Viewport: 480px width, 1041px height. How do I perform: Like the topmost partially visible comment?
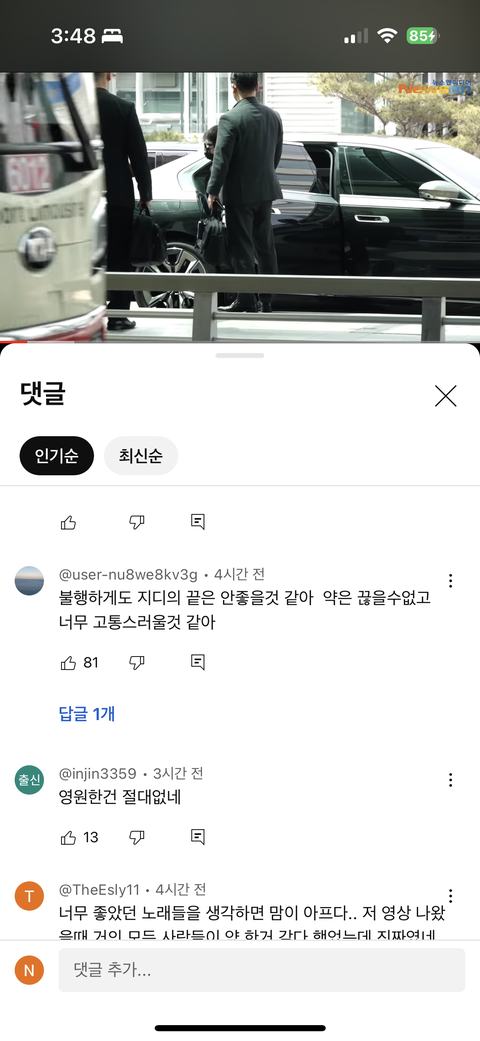click(x=68, y=522)
